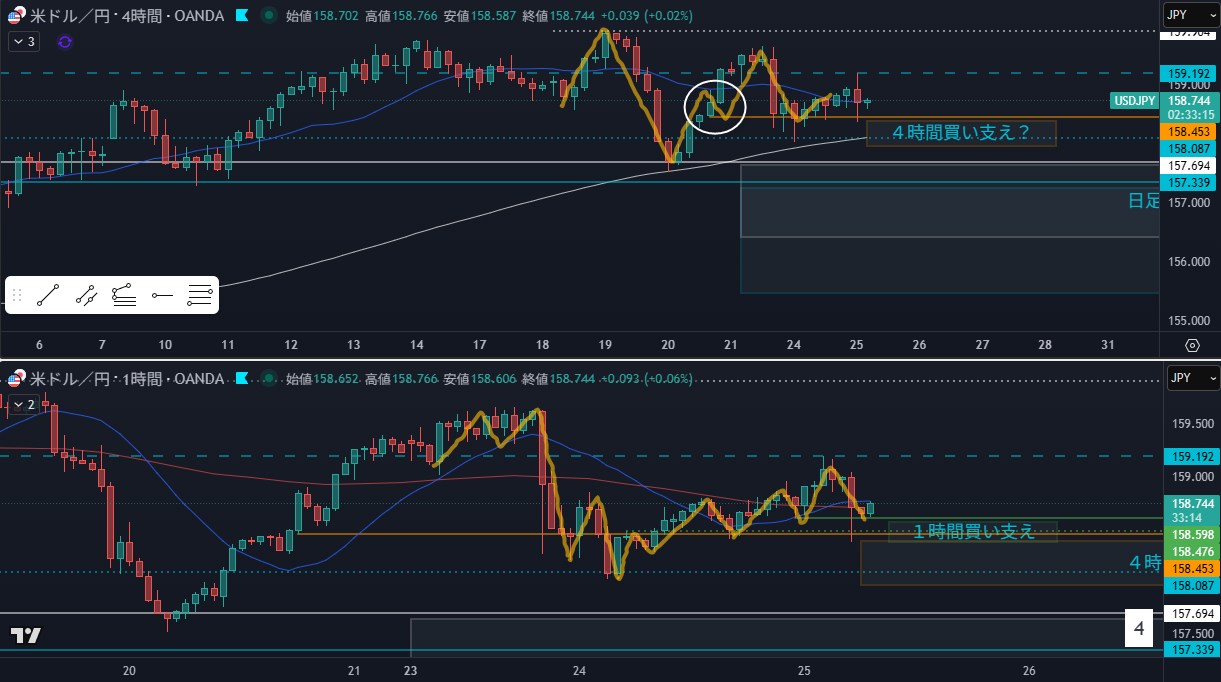Click the TradingView logo in bottom-left
This screenshot has height=682, width=1221.
(x=25, y=636)
